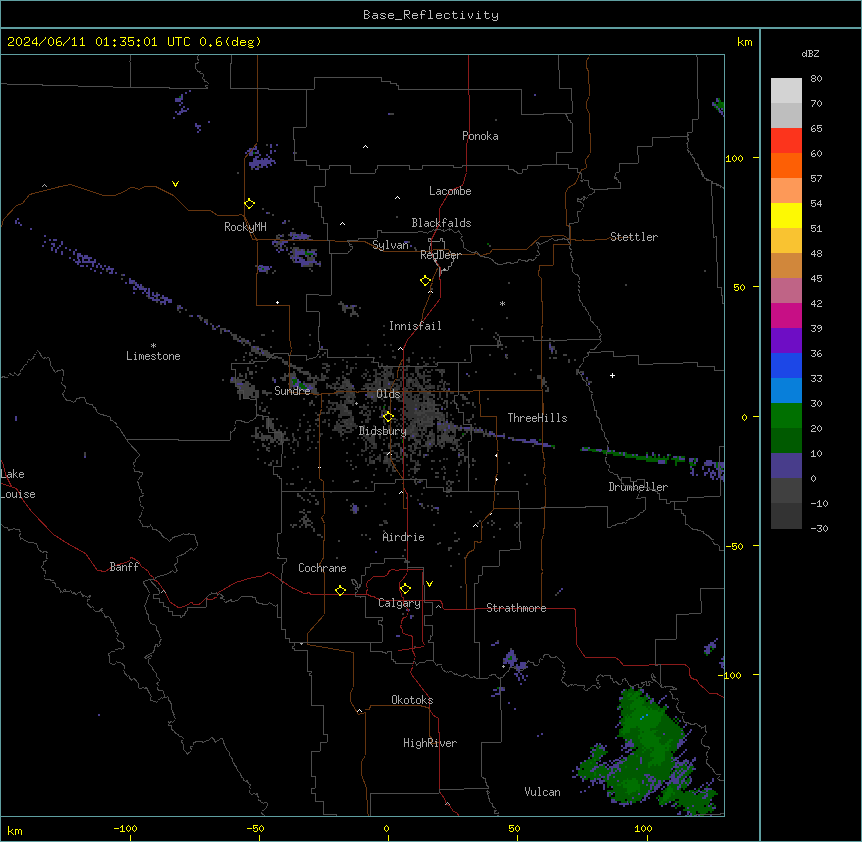Click the bright green 20-30 dBZ legend swatch
Screen dimensions: 862x842
pos(786,416)
